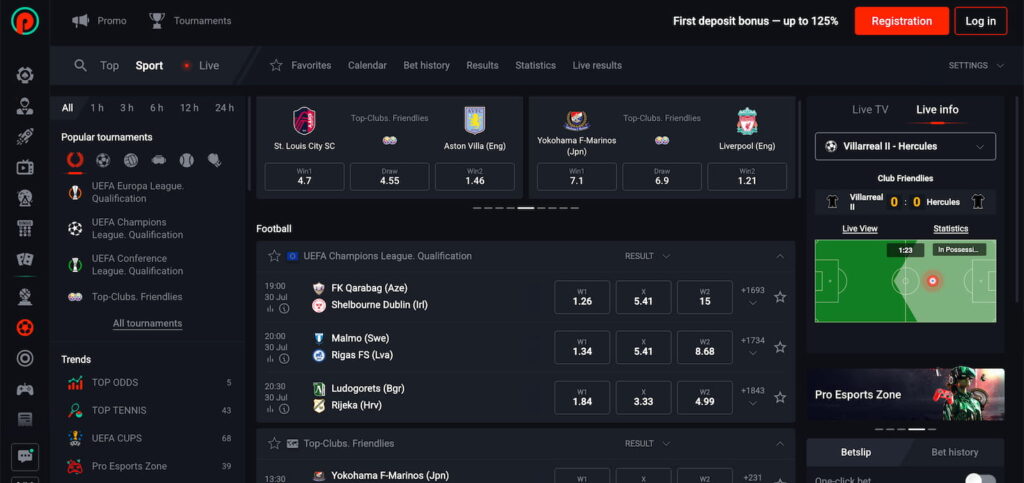
Task: Select the tennis ball sport filter icon
Action: [186, 160]
